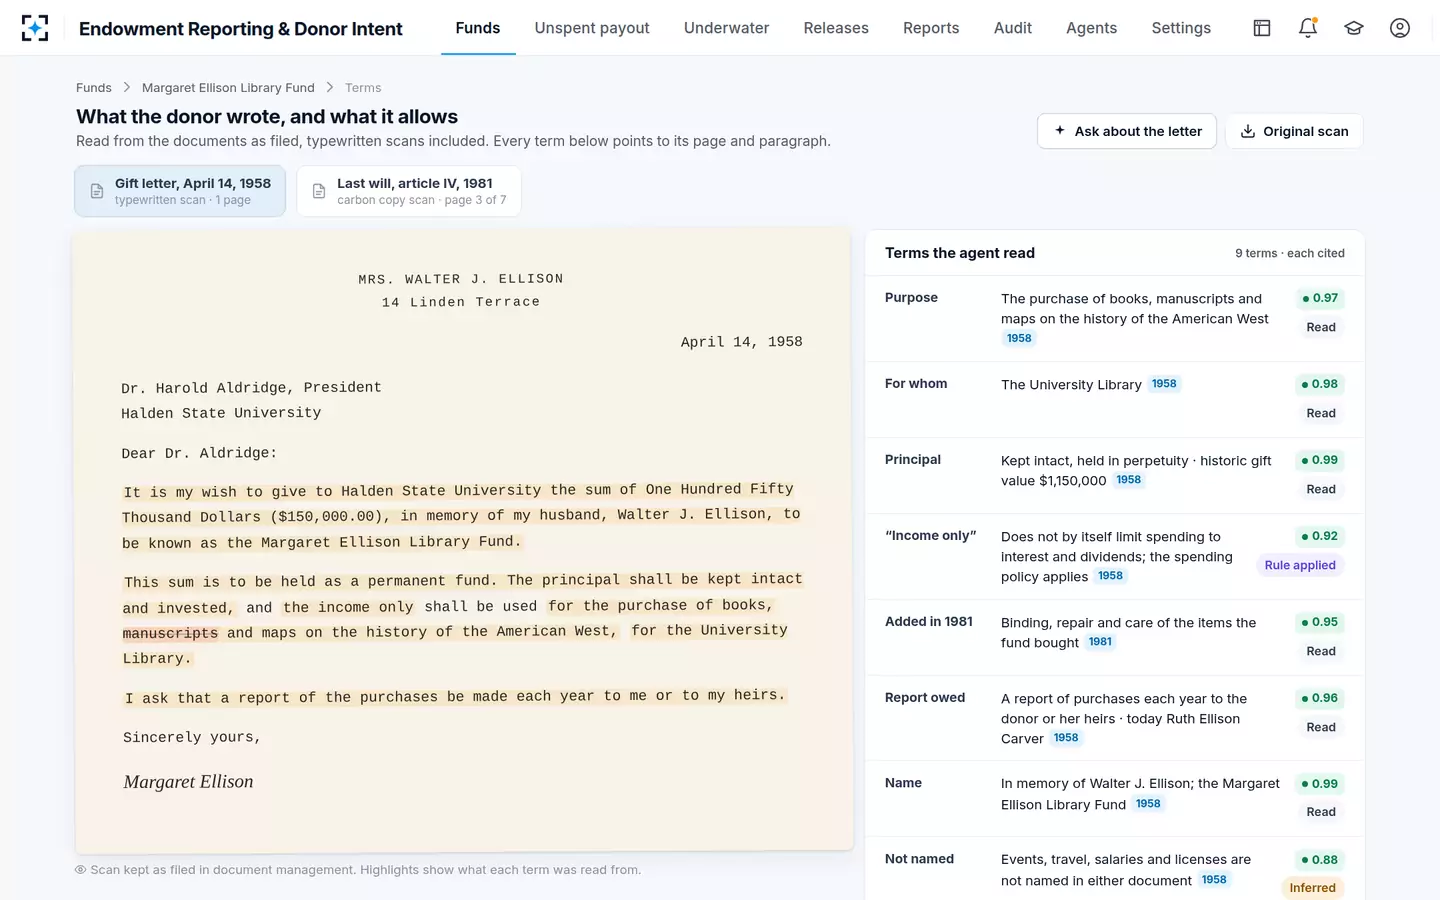Screen dimensions: 1440x900
Task: Open the Settings tab
Action: click(1181, 28)
